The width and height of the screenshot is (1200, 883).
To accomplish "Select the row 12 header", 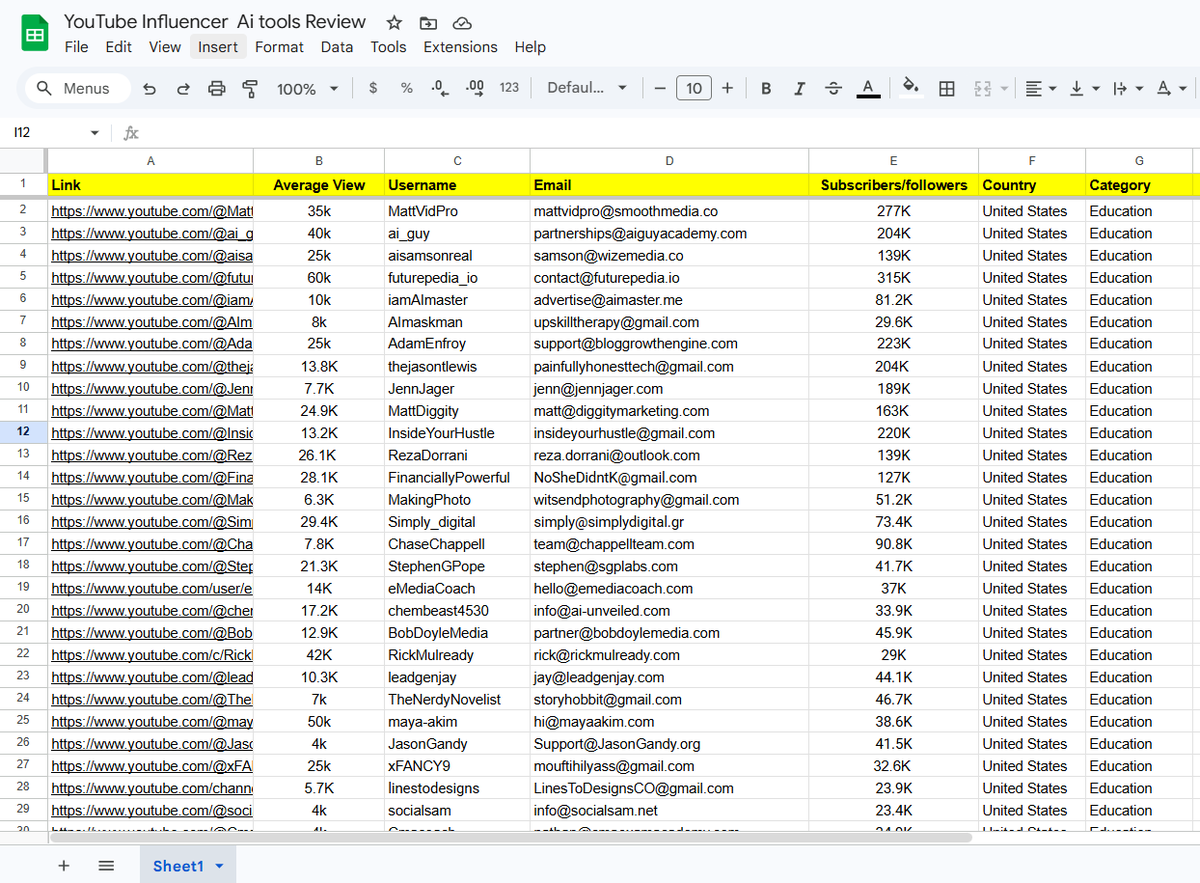I will point(23,433).
